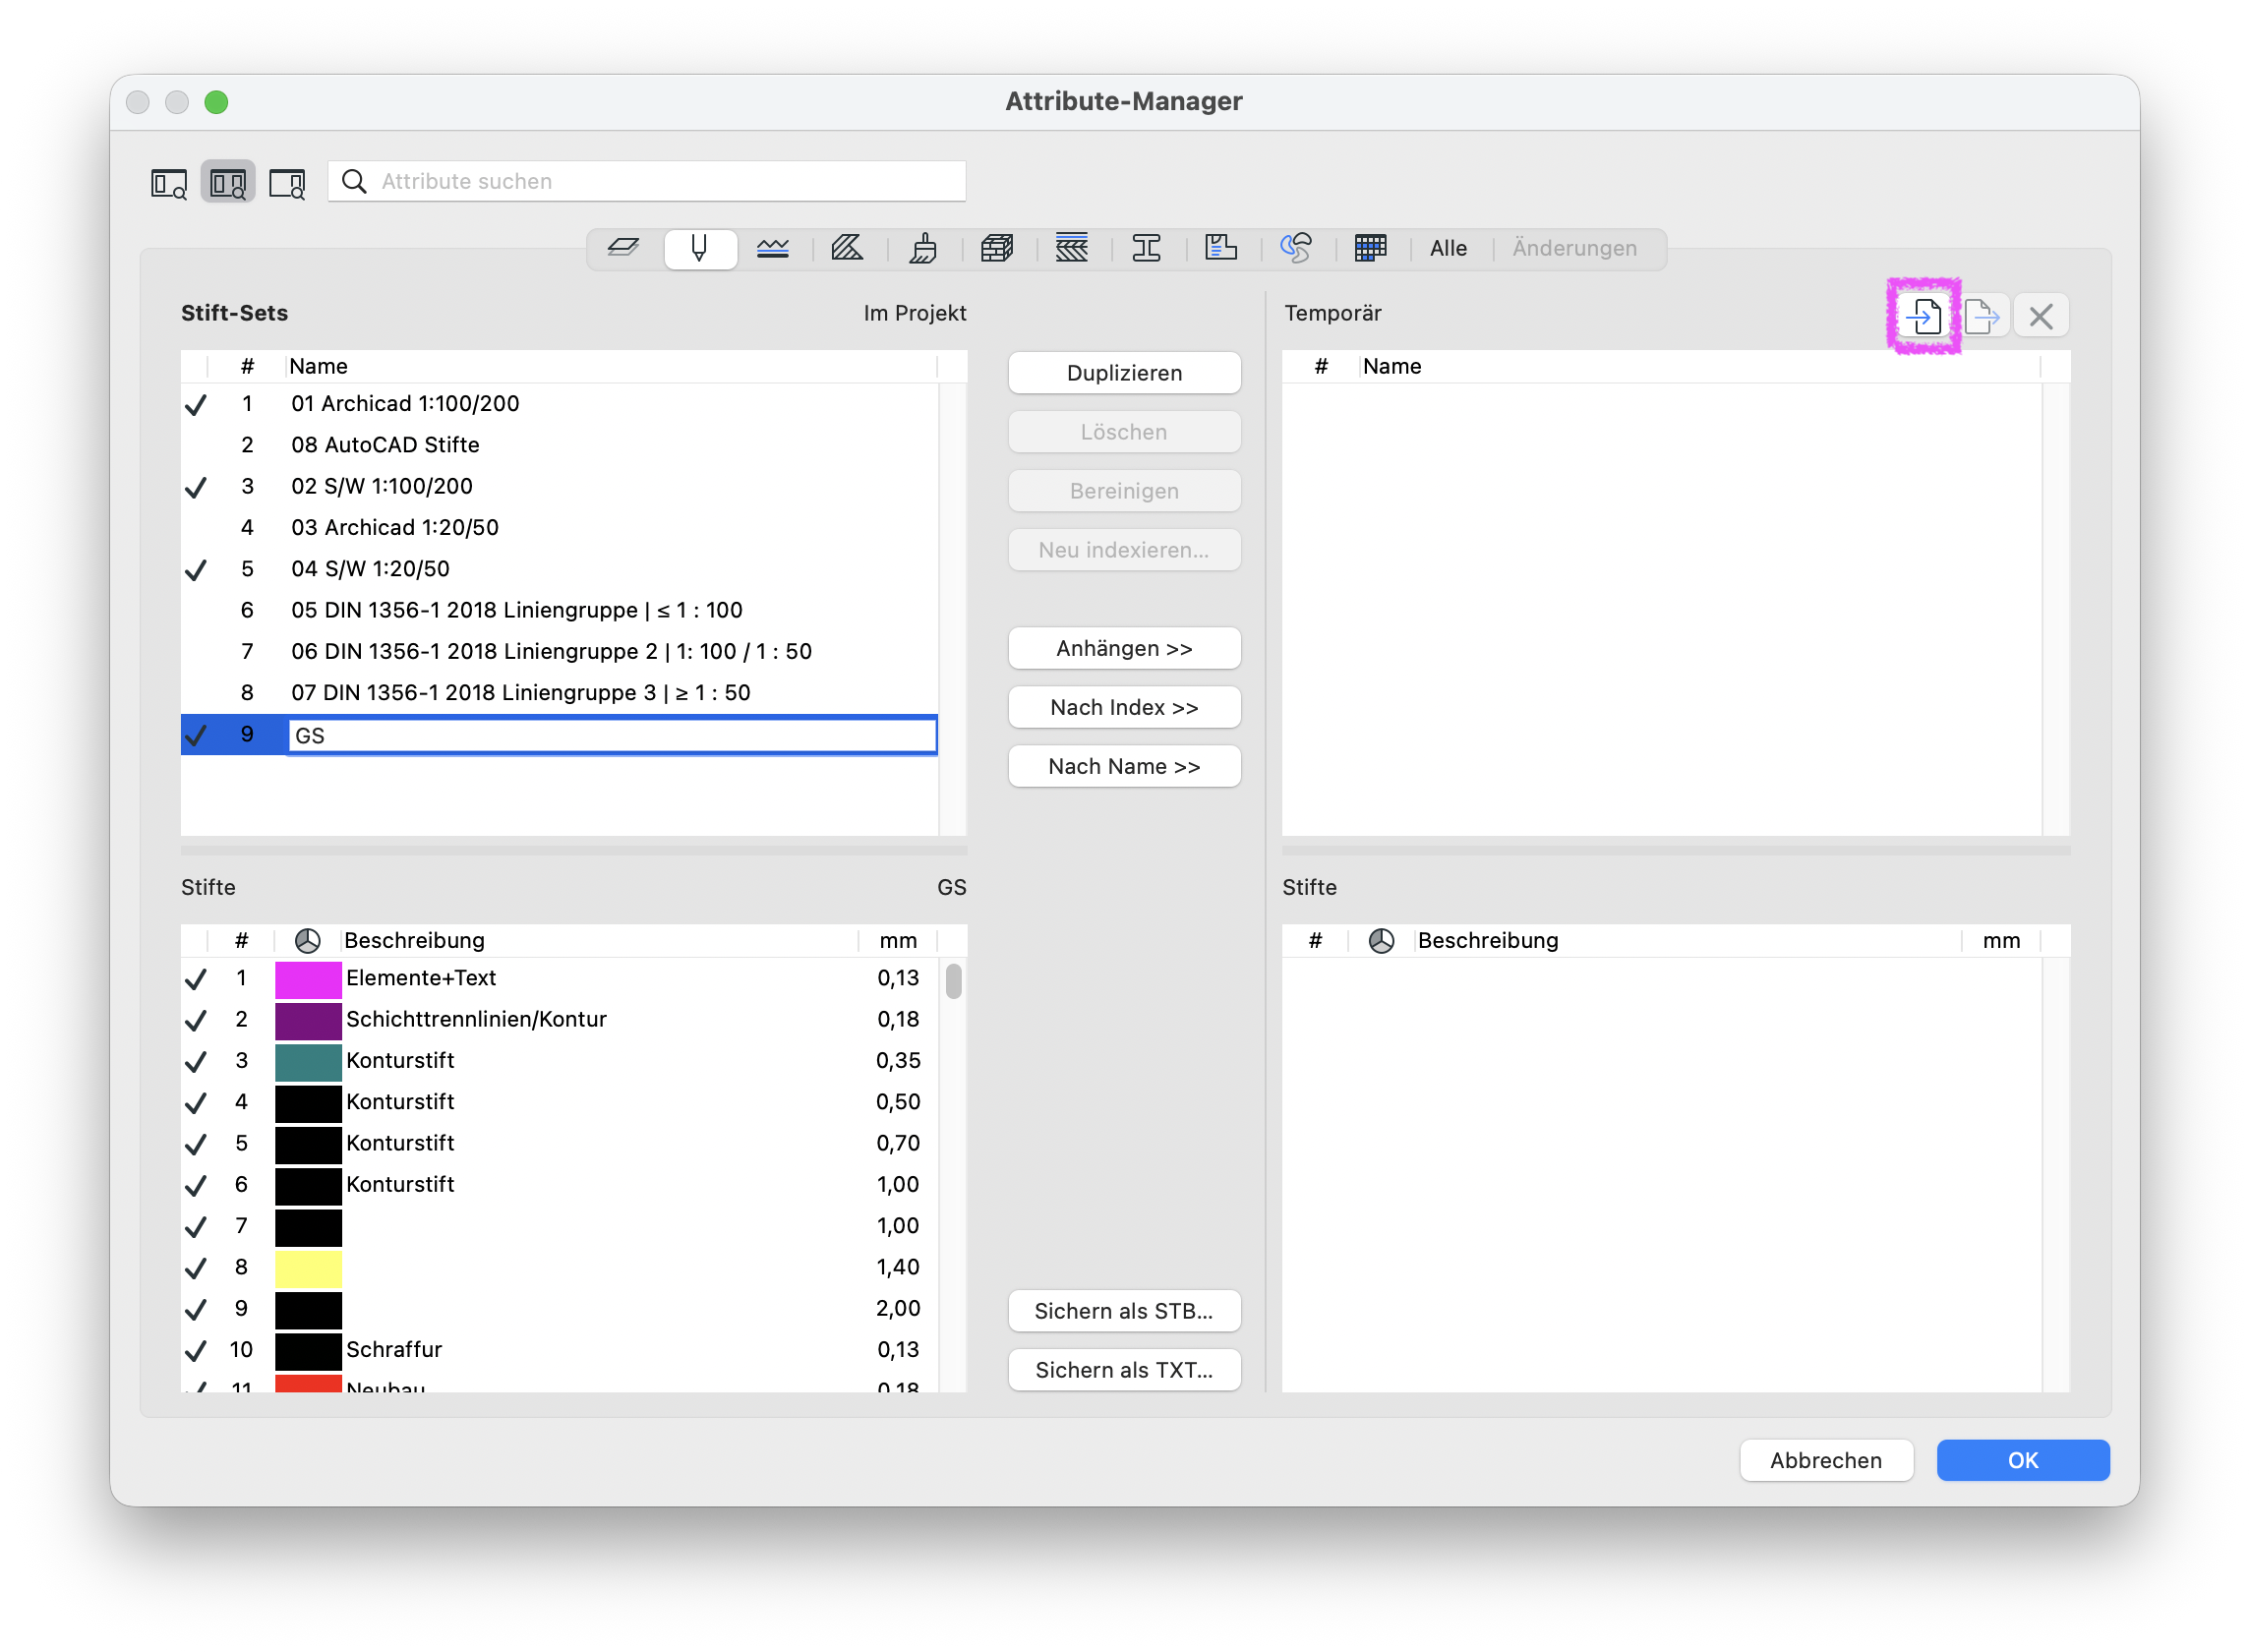This screenshot has height=1652, width=2250.
Task: Click the Anhängen >> button
Action: pos(1124,648)
